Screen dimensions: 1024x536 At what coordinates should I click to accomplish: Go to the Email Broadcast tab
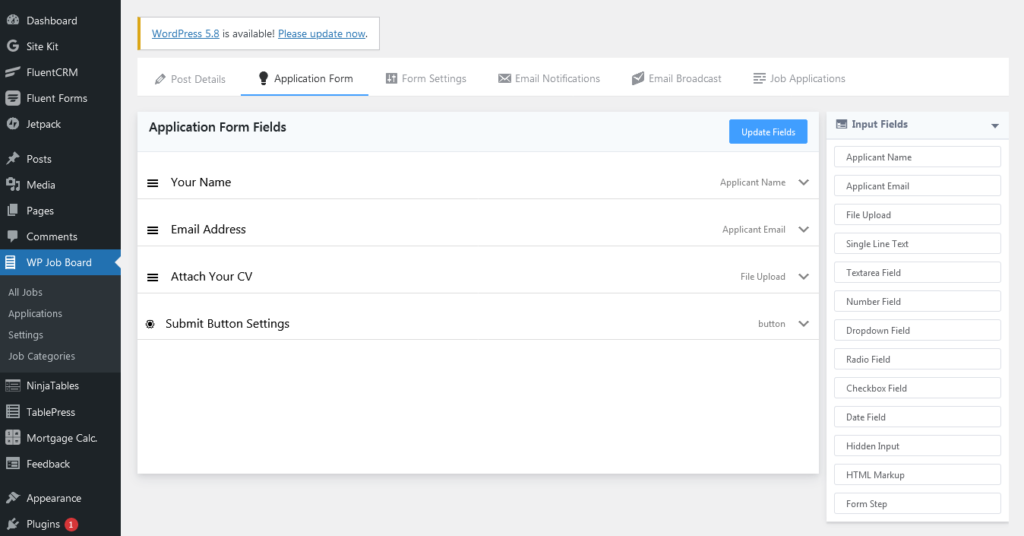tap(677, 78)
